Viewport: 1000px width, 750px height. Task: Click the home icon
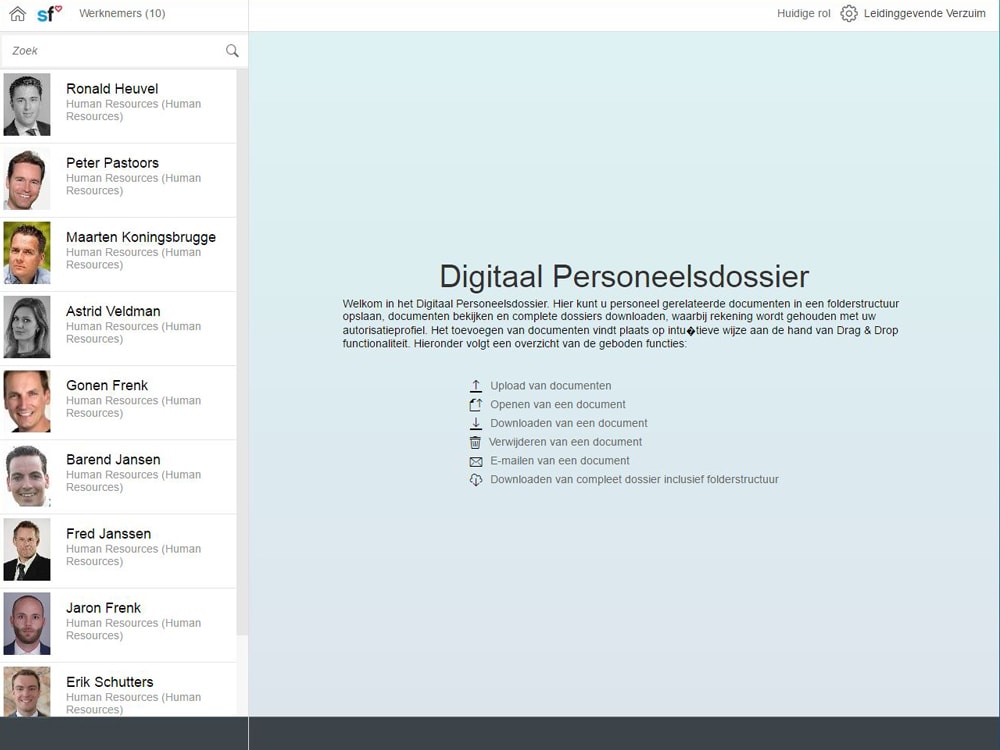click(17, 14)
